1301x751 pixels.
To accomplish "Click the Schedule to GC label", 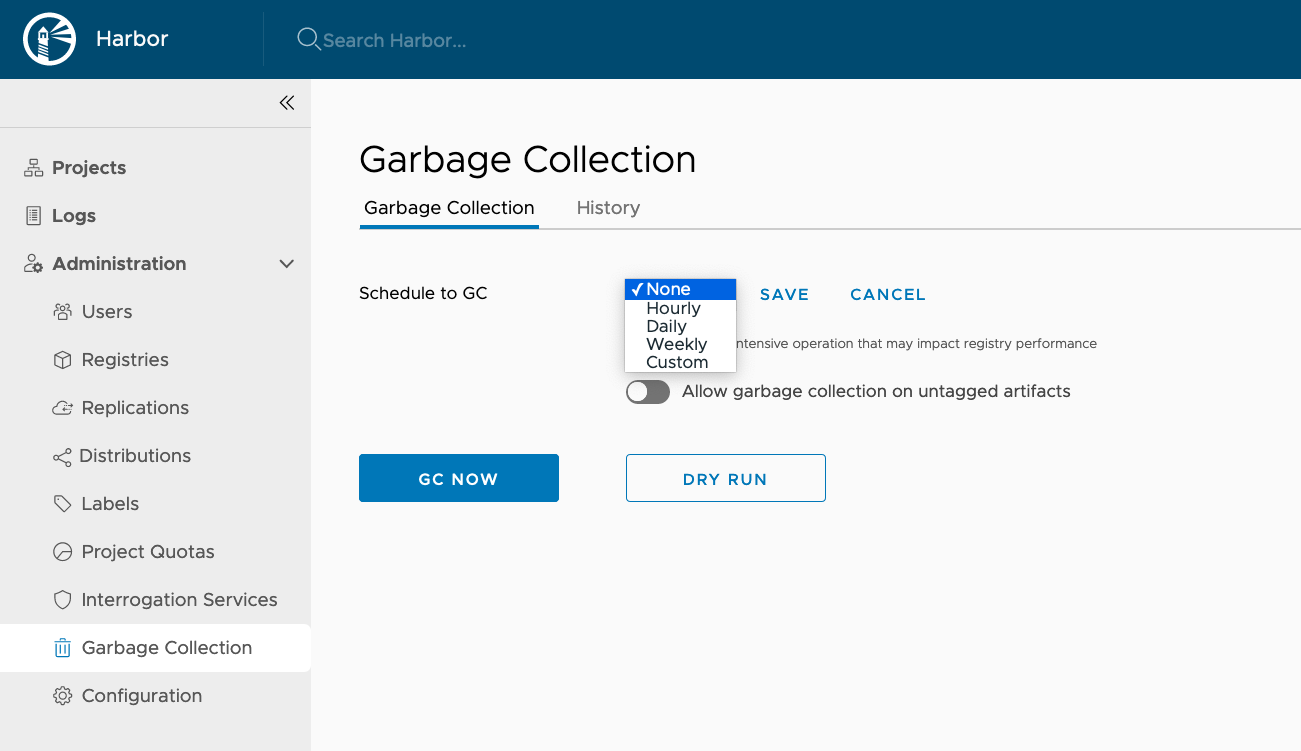I will pyautogui.click(x=423, y=294).
